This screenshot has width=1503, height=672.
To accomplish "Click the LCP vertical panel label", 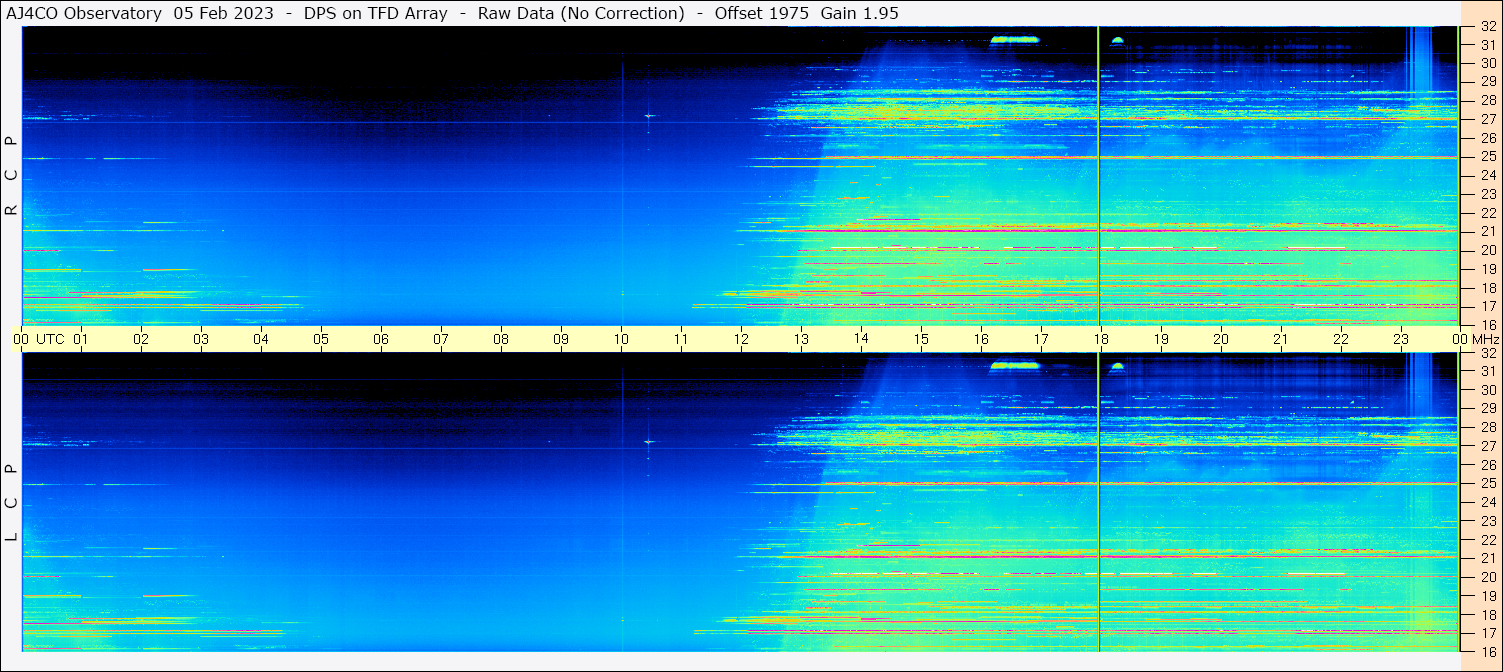I will coord(11,502).
